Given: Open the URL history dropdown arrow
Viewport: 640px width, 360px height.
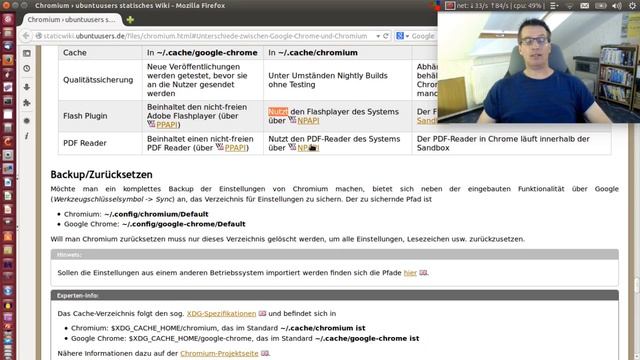Looking at the screenshot, I should (378, 36).
